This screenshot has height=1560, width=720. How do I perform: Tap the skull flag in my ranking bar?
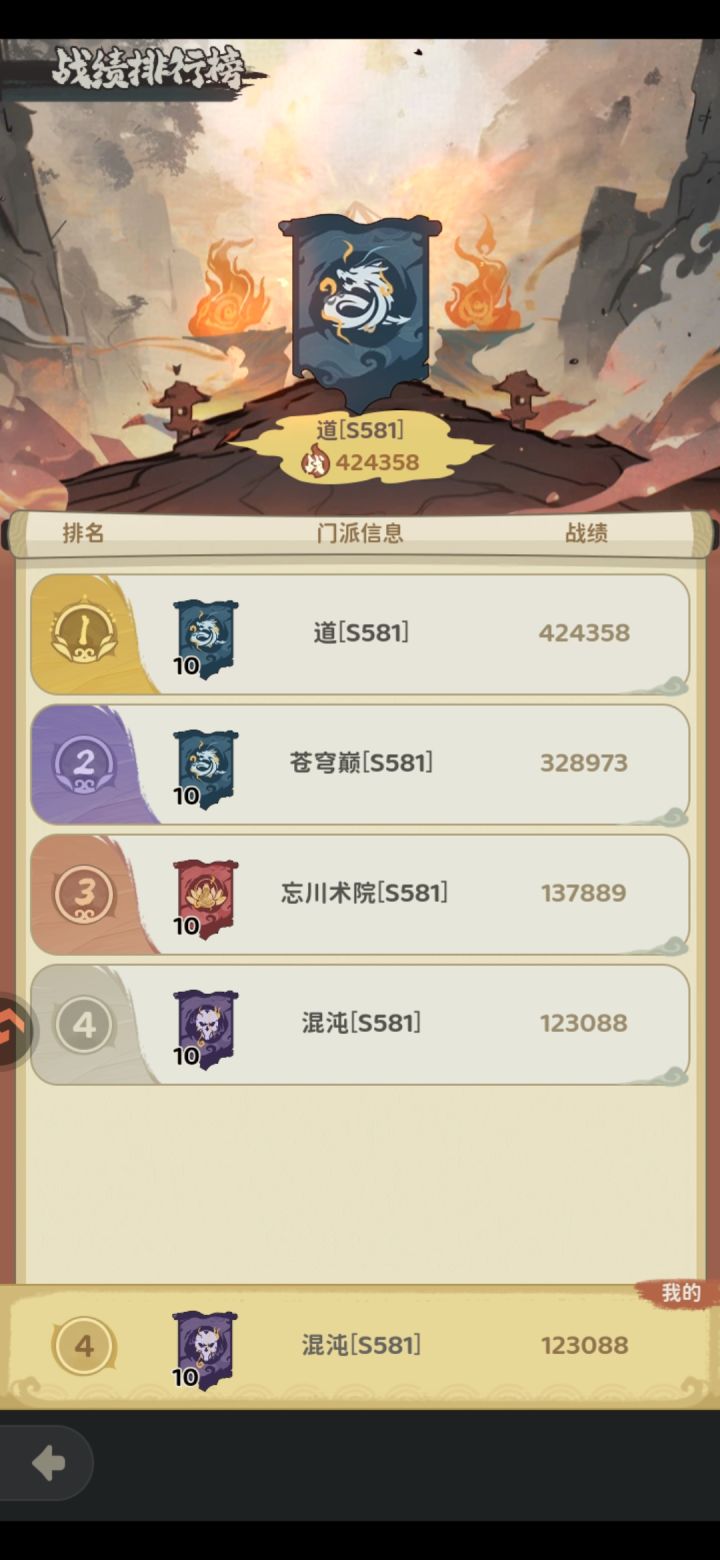(205, 1350)
